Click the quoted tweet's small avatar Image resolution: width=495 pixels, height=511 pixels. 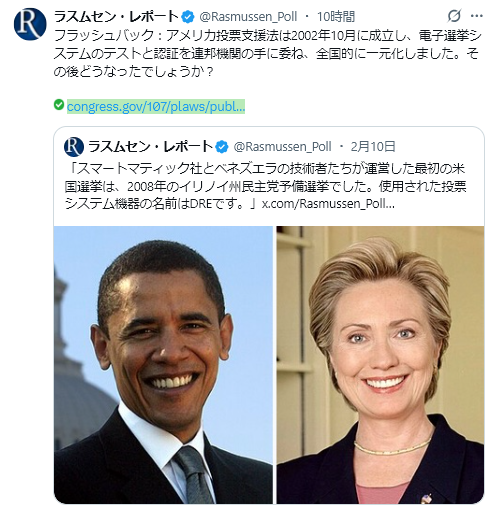click(x=74, y=147)
